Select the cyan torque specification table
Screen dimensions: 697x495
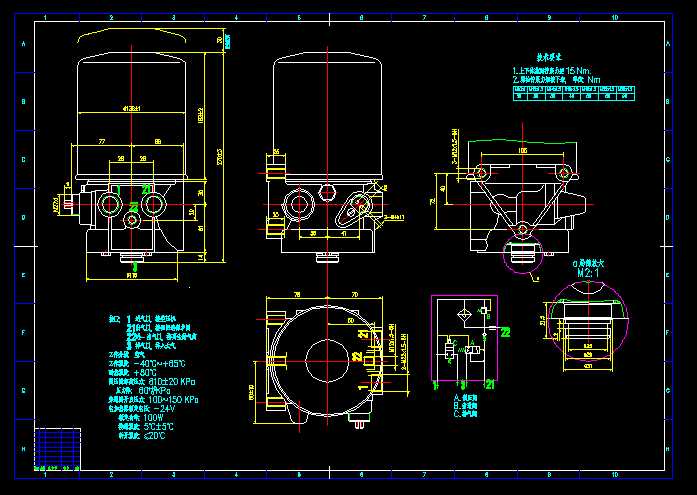(574, 93)
